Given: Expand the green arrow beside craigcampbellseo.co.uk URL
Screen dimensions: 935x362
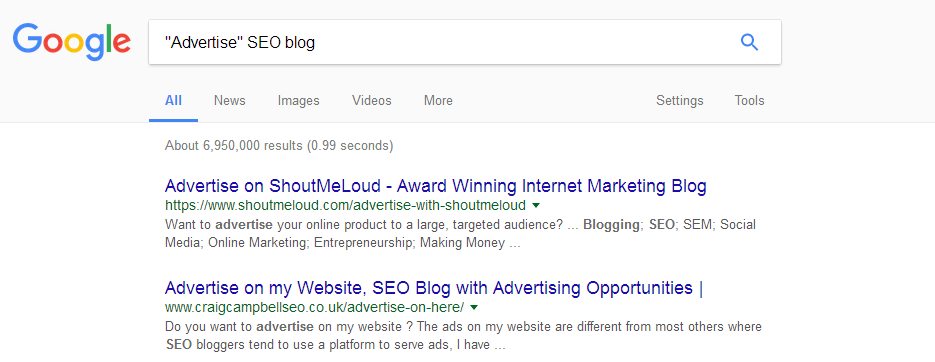Looking at the screenshot, I should coord(474,308).
